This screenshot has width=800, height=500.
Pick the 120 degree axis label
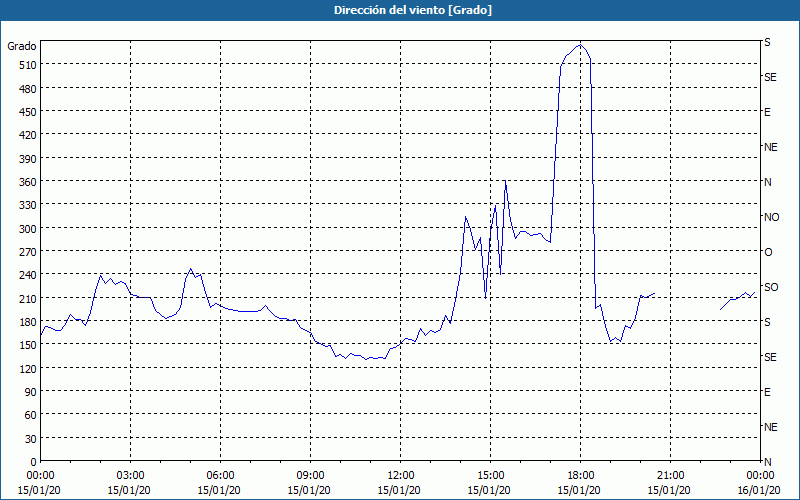point(28,368)
